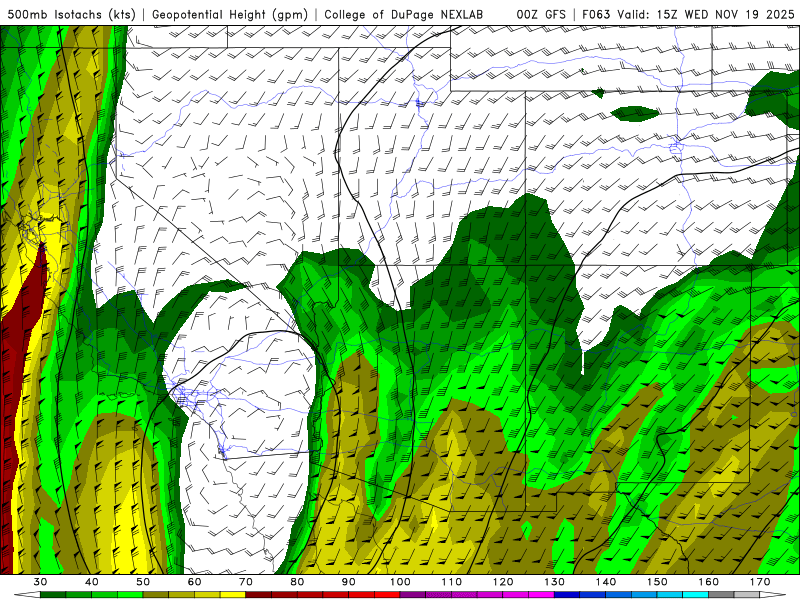
Task: Click the legend value 130
Action: point(555,582)
